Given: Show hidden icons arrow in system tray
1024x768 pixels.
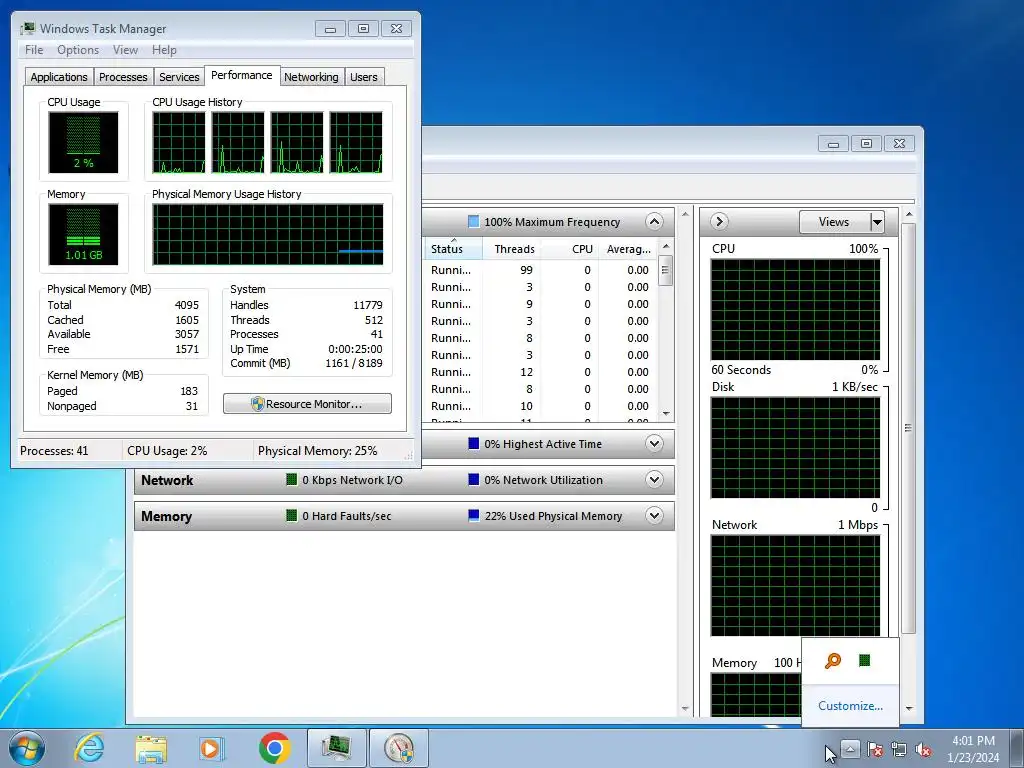Looking at the screenshot, I should coord(850,748).
